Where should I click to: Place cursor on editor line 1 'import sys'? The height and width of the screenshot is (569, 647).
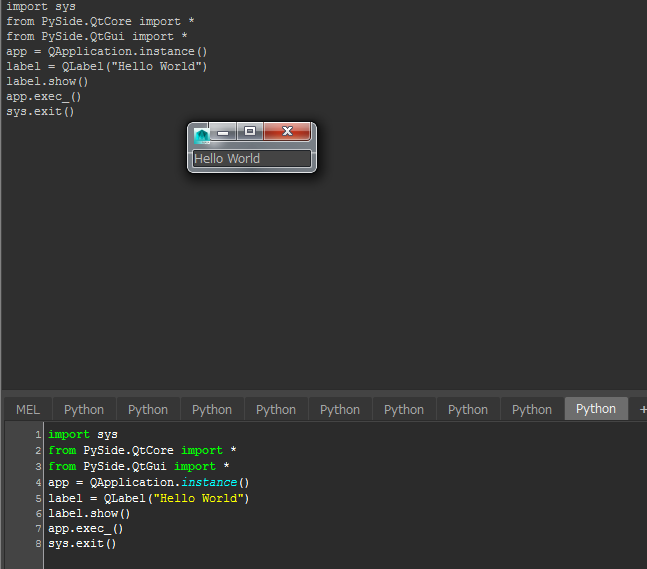(83, 434)
